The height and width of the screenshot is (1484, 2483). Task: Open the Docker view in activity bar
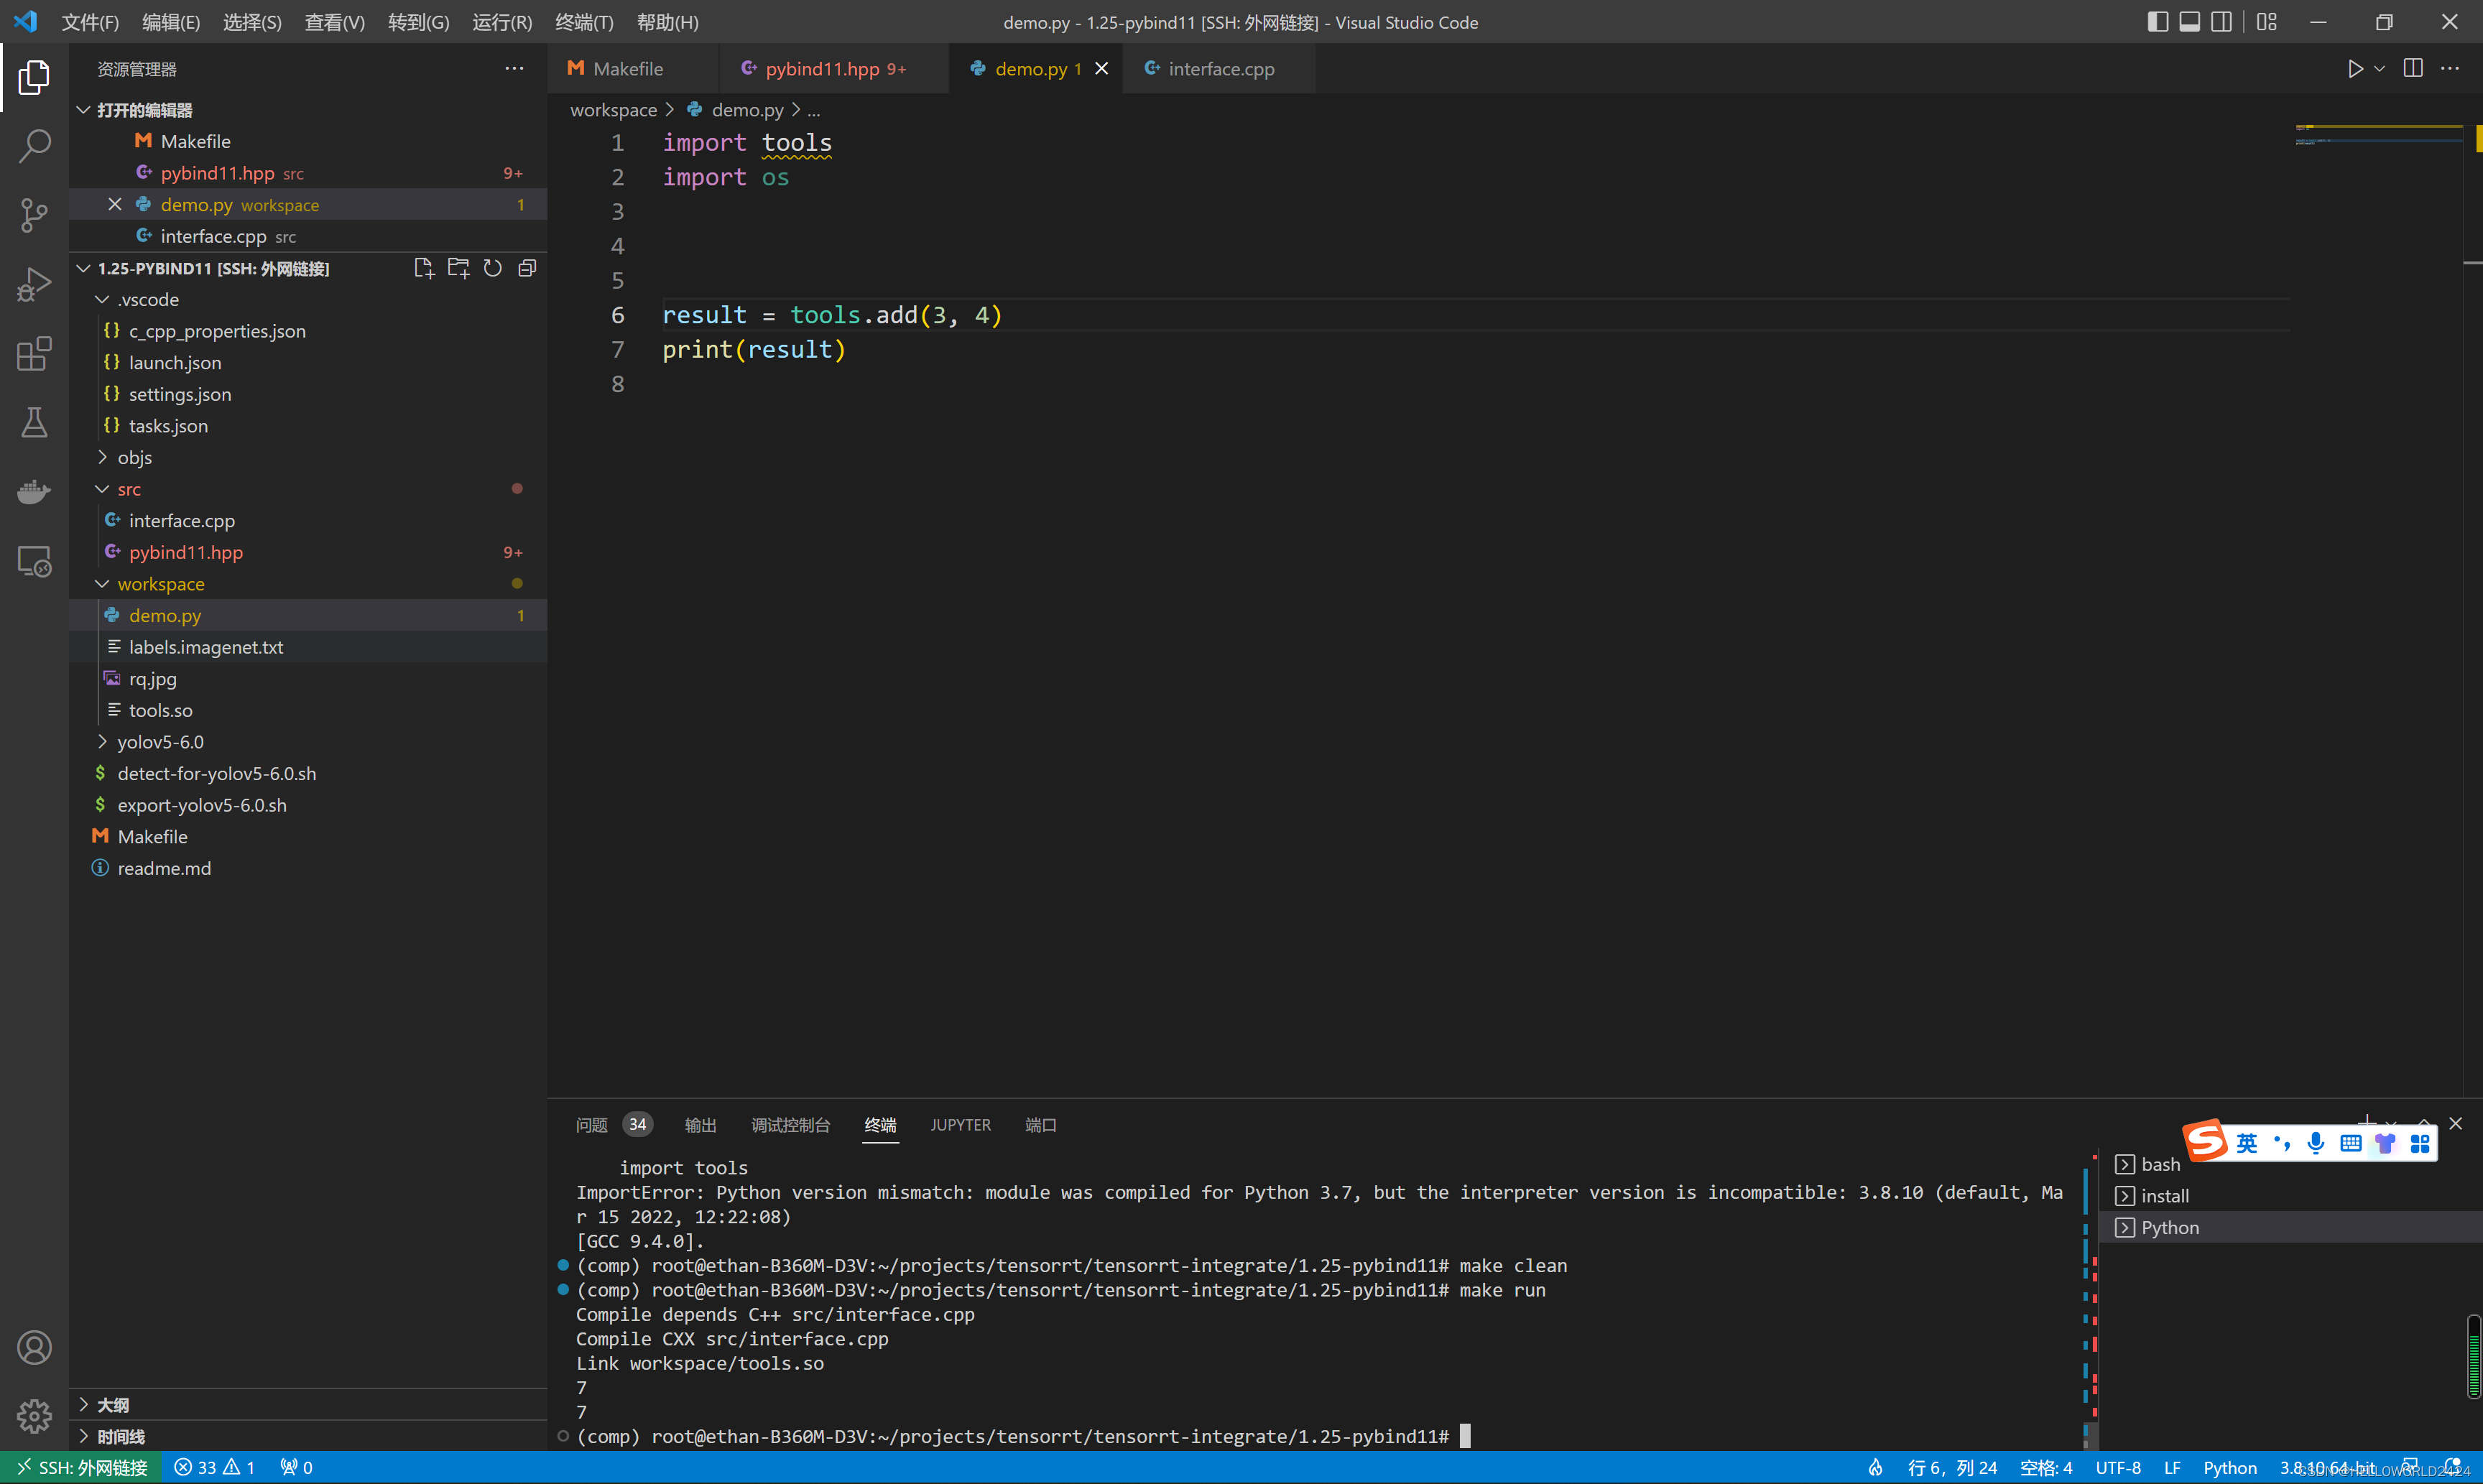coord(34,492)
